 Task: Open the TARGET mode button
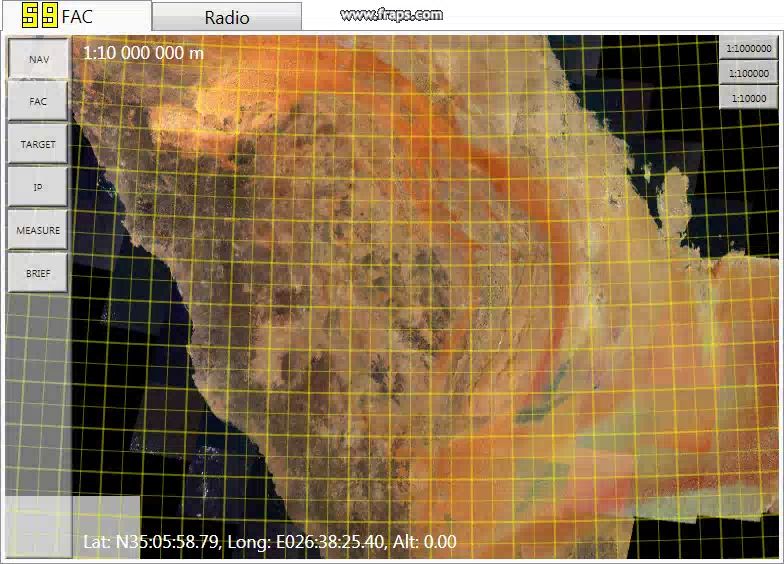[38, 144]
